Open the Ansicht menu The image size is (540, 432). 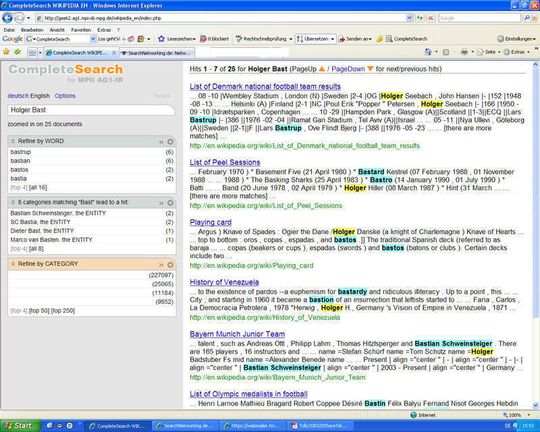pyautogui.click(x=57, y=30)
